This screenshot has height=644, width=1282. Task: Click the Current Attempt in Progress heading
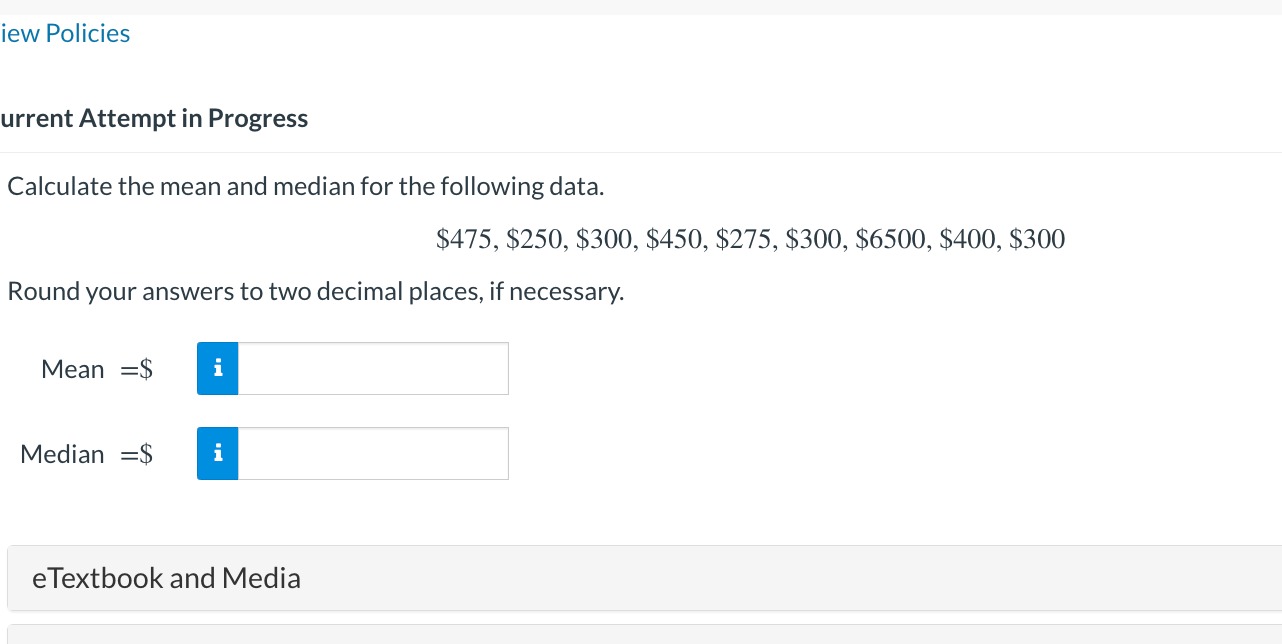tap(154, 119)
